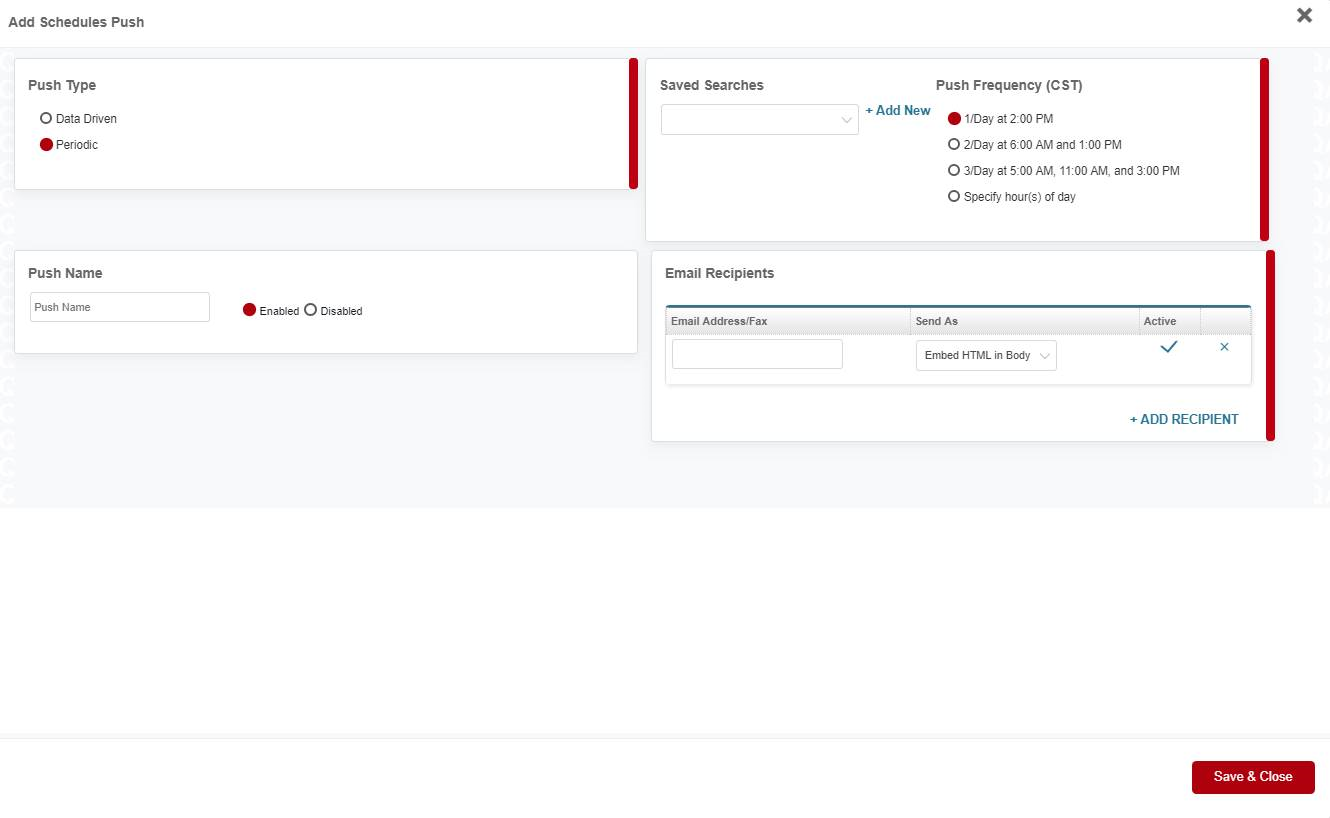Click the Email Address/Fax input box
This screenshot has height=818, width=1330.
757,354
